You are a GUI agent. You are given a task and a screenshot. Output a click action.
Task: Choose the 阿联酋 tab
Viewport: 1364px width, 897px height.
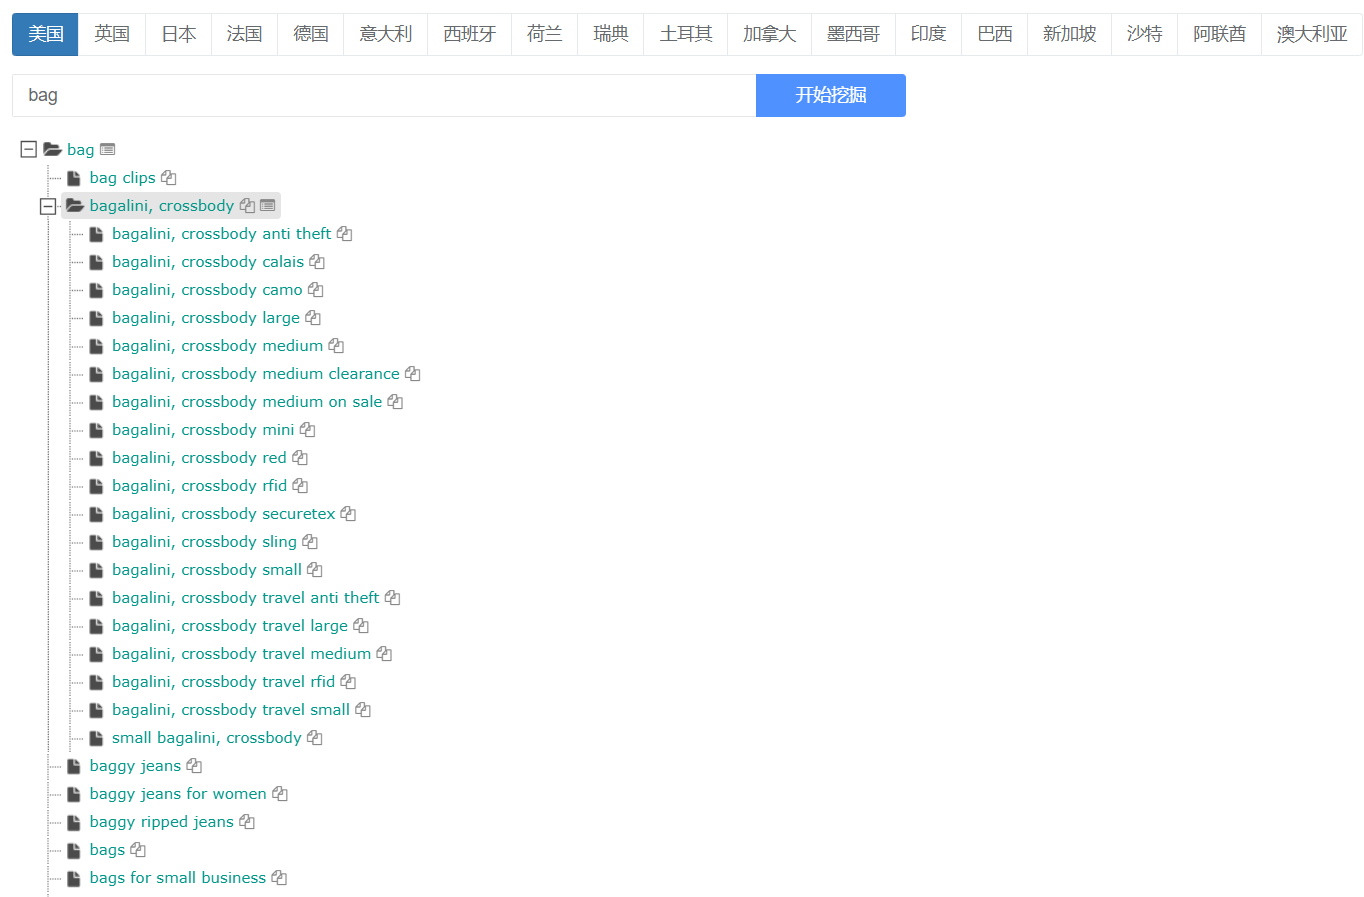tap(1219, 34)
